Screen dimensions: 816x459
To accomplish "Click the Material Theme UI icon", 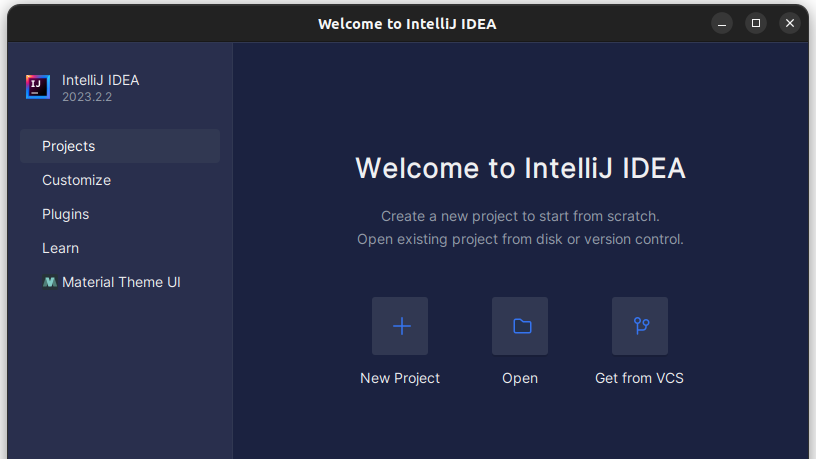I will click(x=49, y=282).
